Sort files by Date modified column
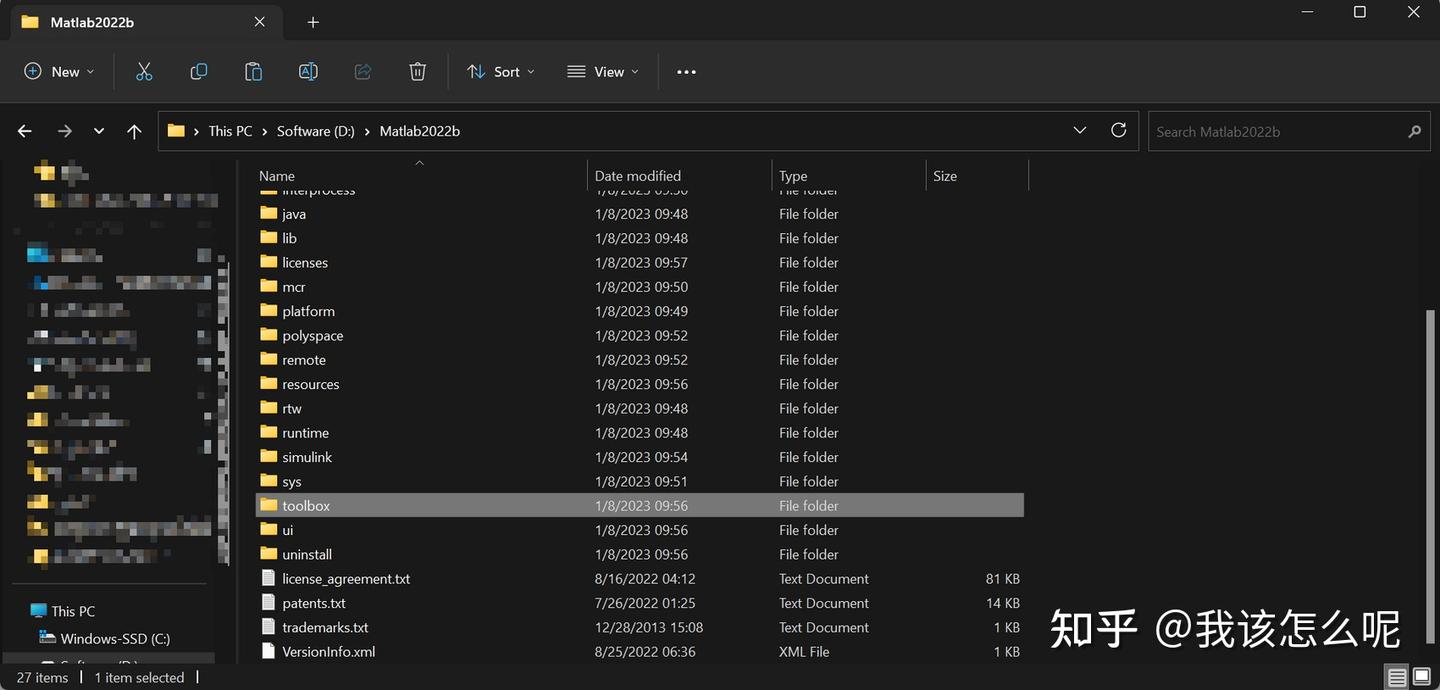 coord(638,176)
